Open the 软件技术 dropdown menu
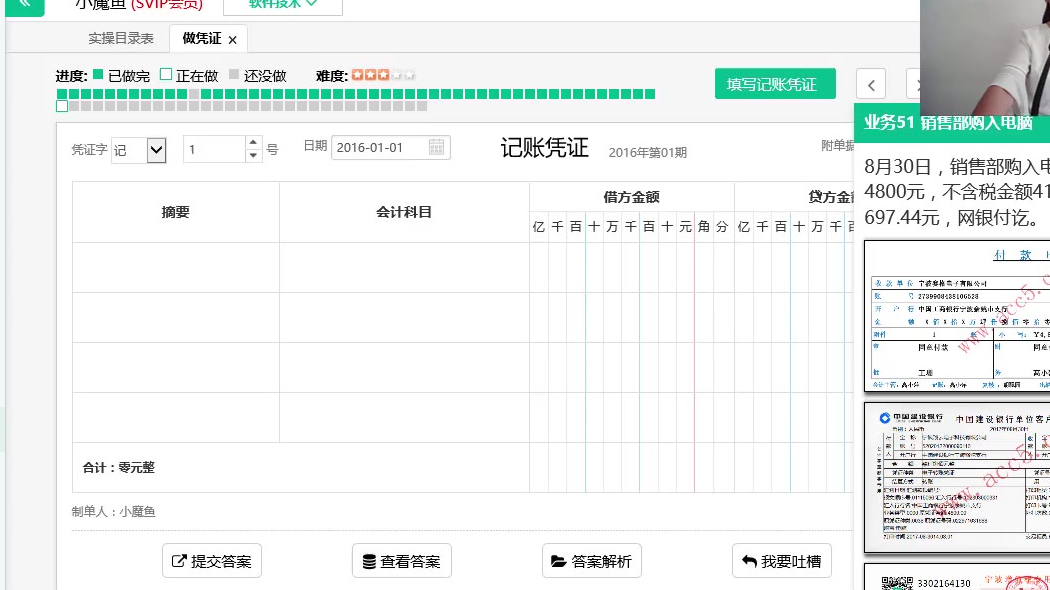Image resolution: width=1050 pixels, height=590 pixels. 283,5
